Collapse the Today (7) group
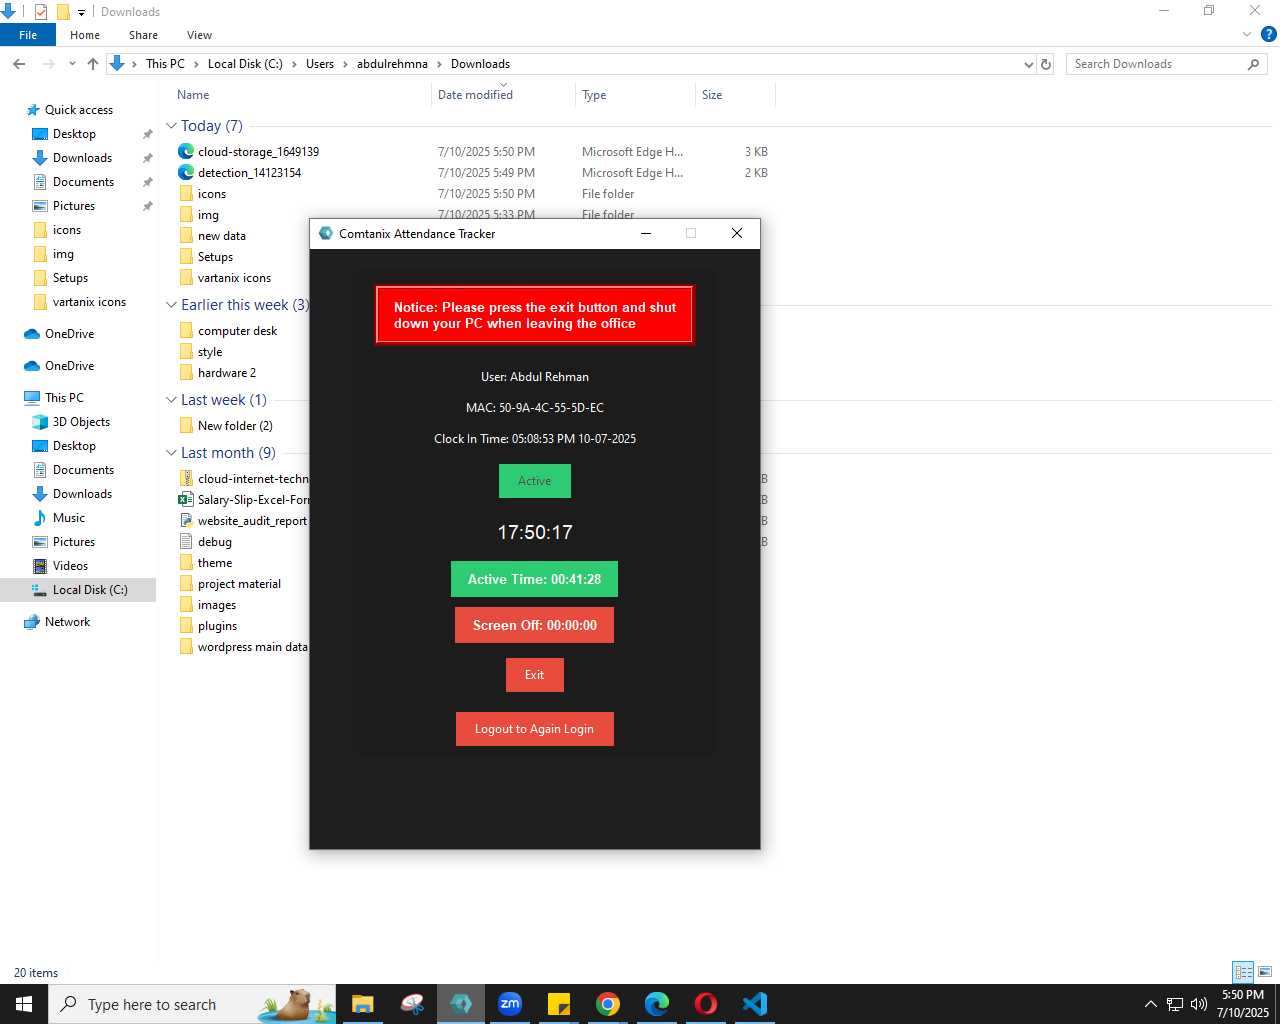 pyautogui.click(x=171, y=126)
